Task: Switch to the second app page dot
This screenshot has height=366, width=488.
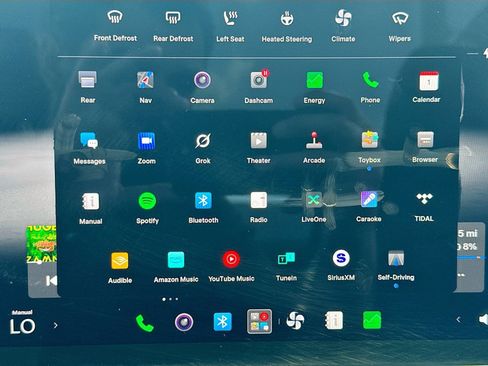Action: click(170, 299)
